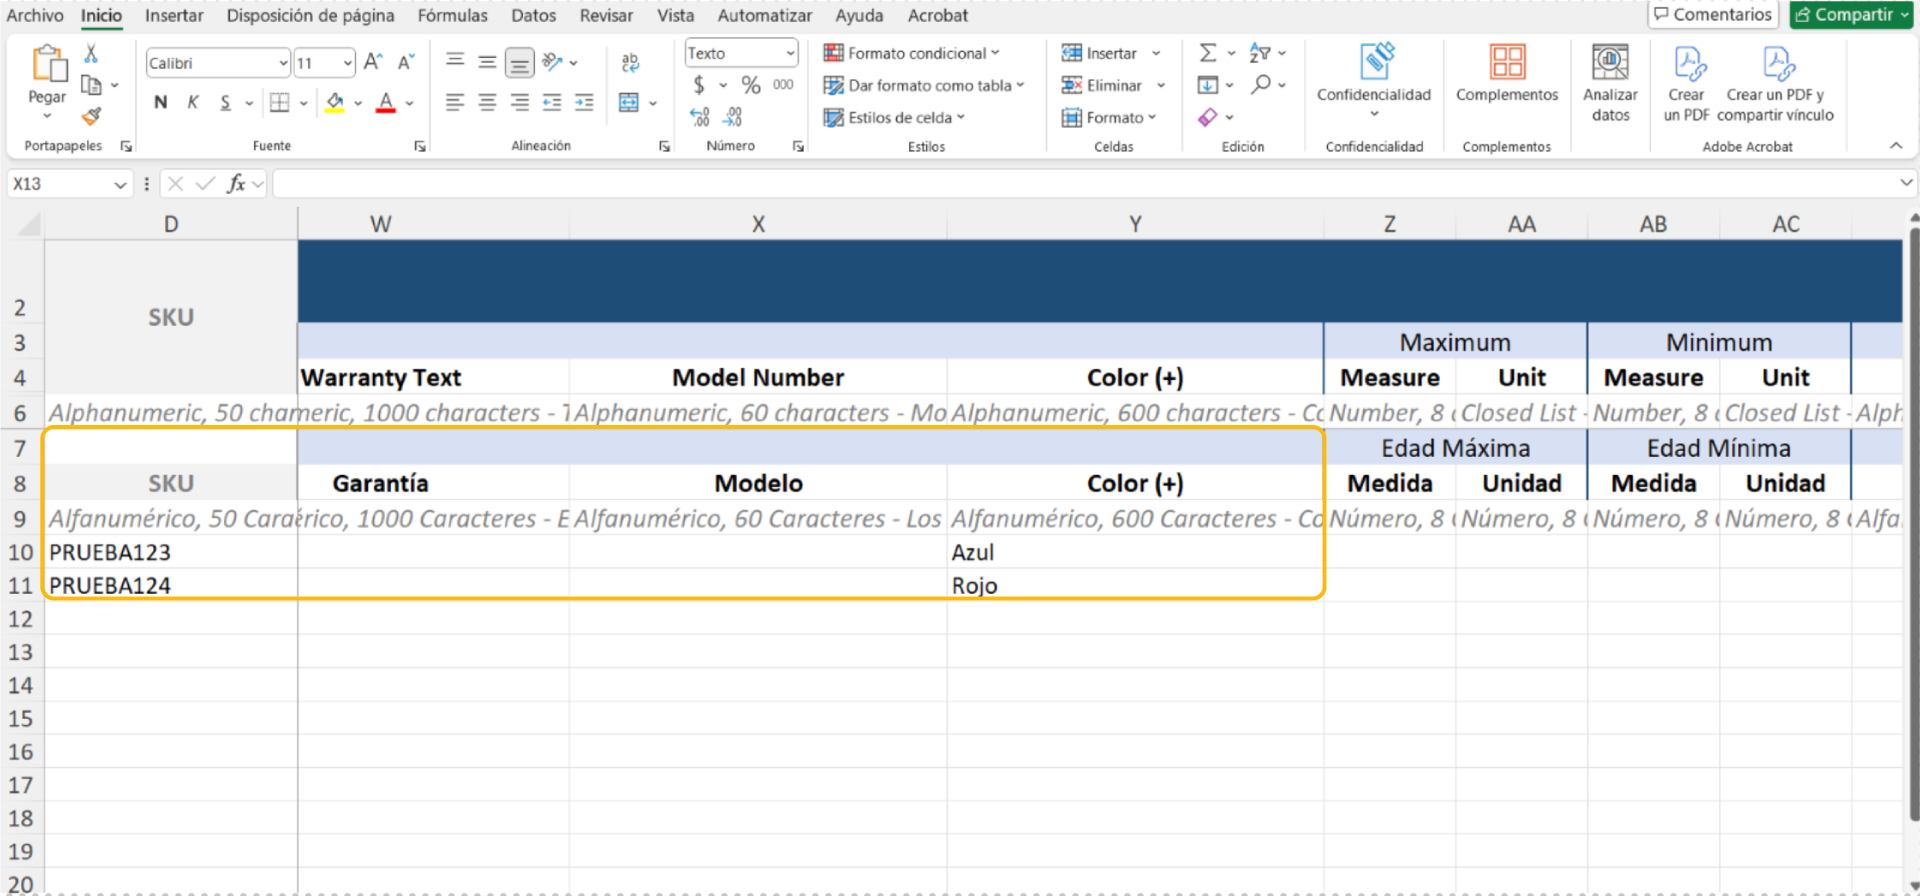The image size is (1920, 896).
Task: Click the Name Box showing X13
Action: [x=69, y=184]
